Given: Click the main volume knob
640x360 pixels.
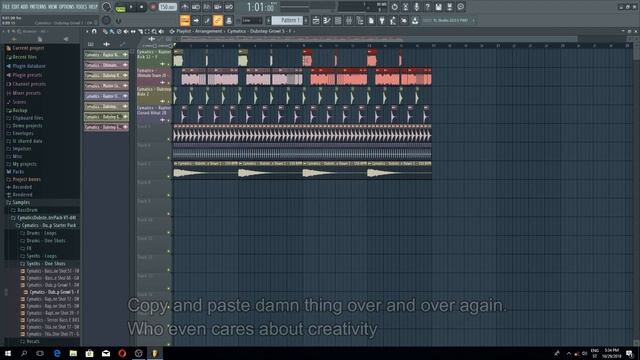Looking at the screenshot, I should (x=107, y=7).
